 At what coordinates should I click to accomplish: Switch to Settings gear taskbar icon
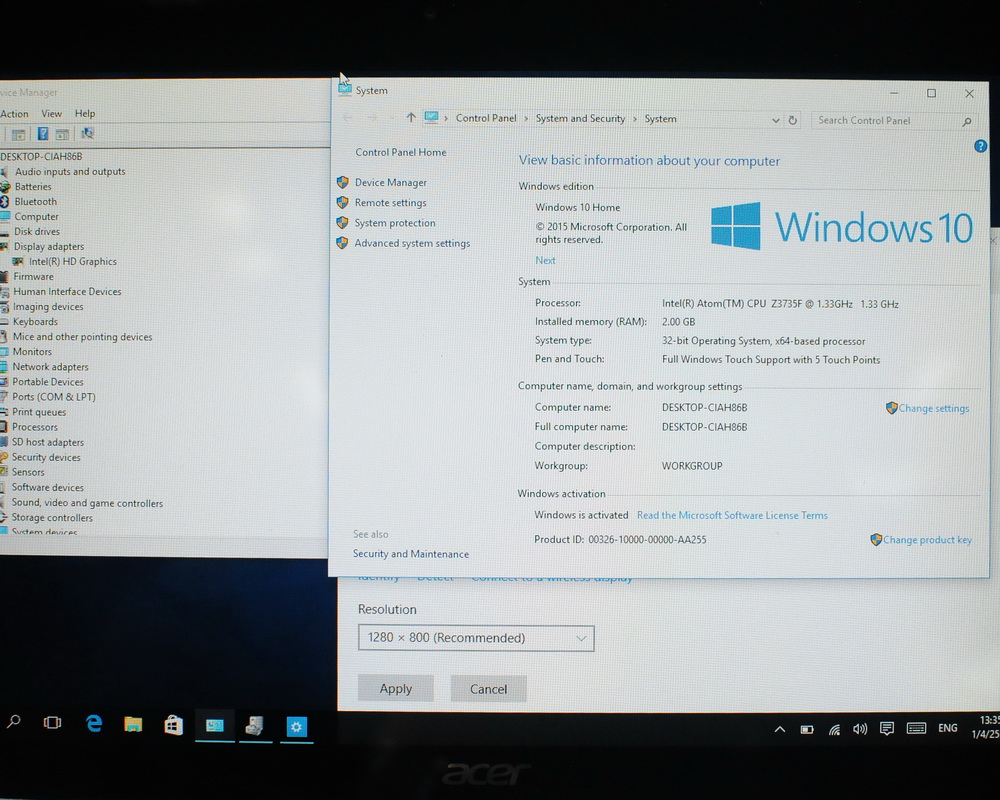click(297, 727)
